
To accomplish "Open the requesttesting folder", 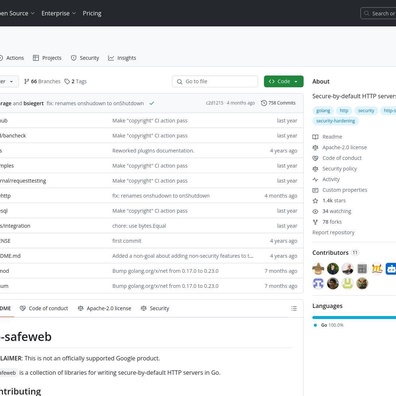I will point(23,181).
